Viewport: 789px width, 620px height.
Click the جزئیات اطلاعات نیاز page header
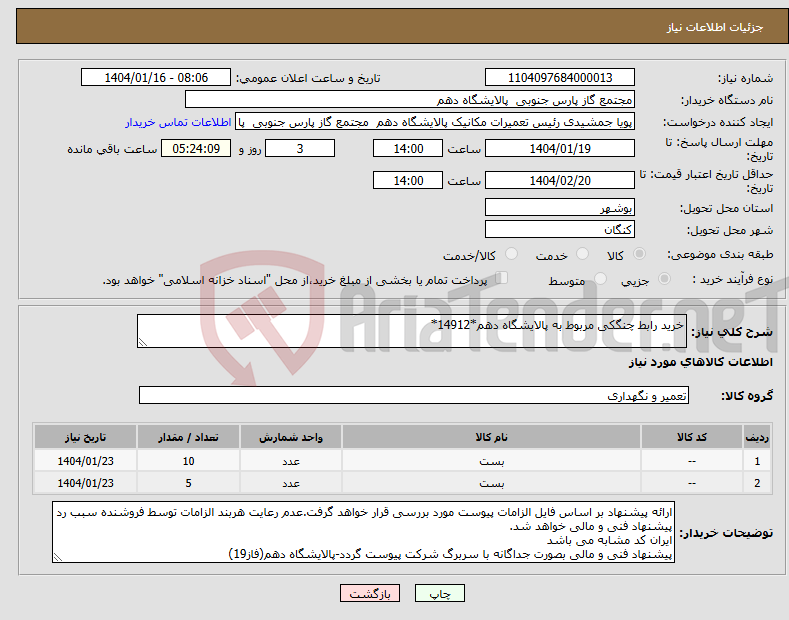pos(715,27)
